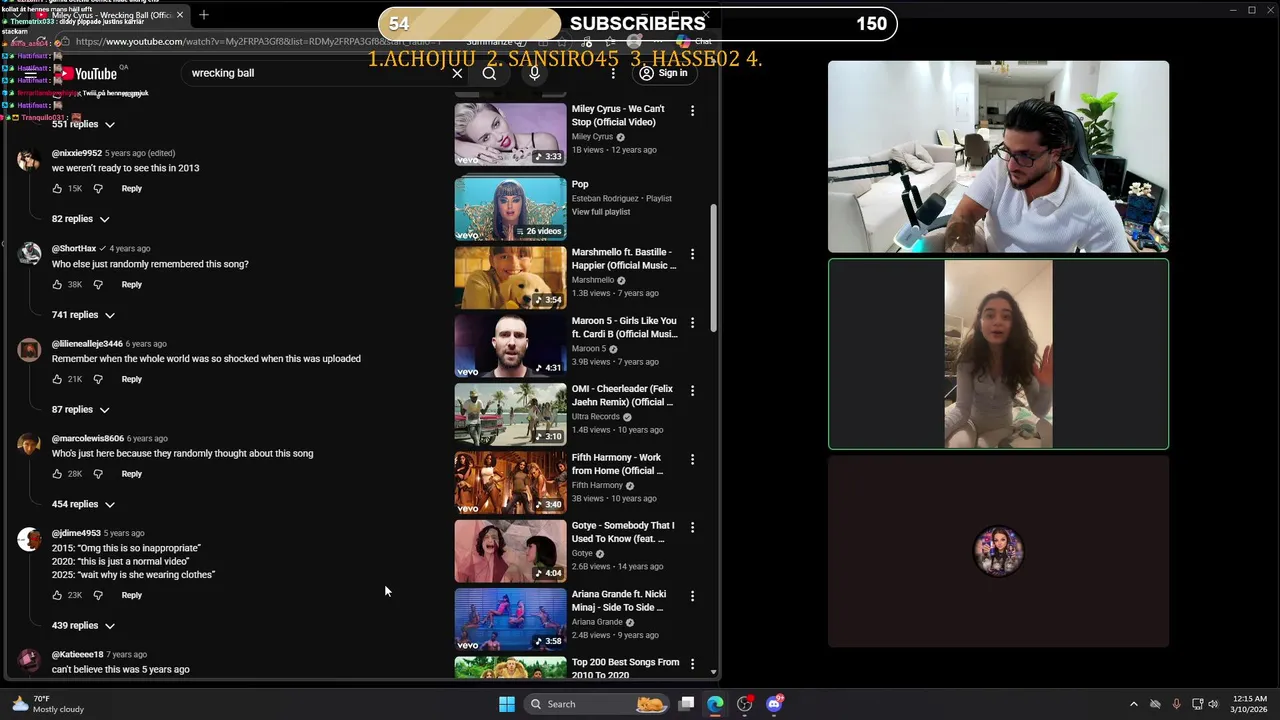1280x720 pixels.
Task: Expand 82 replies under @nixxie9952
Action: tap(81, 219)
